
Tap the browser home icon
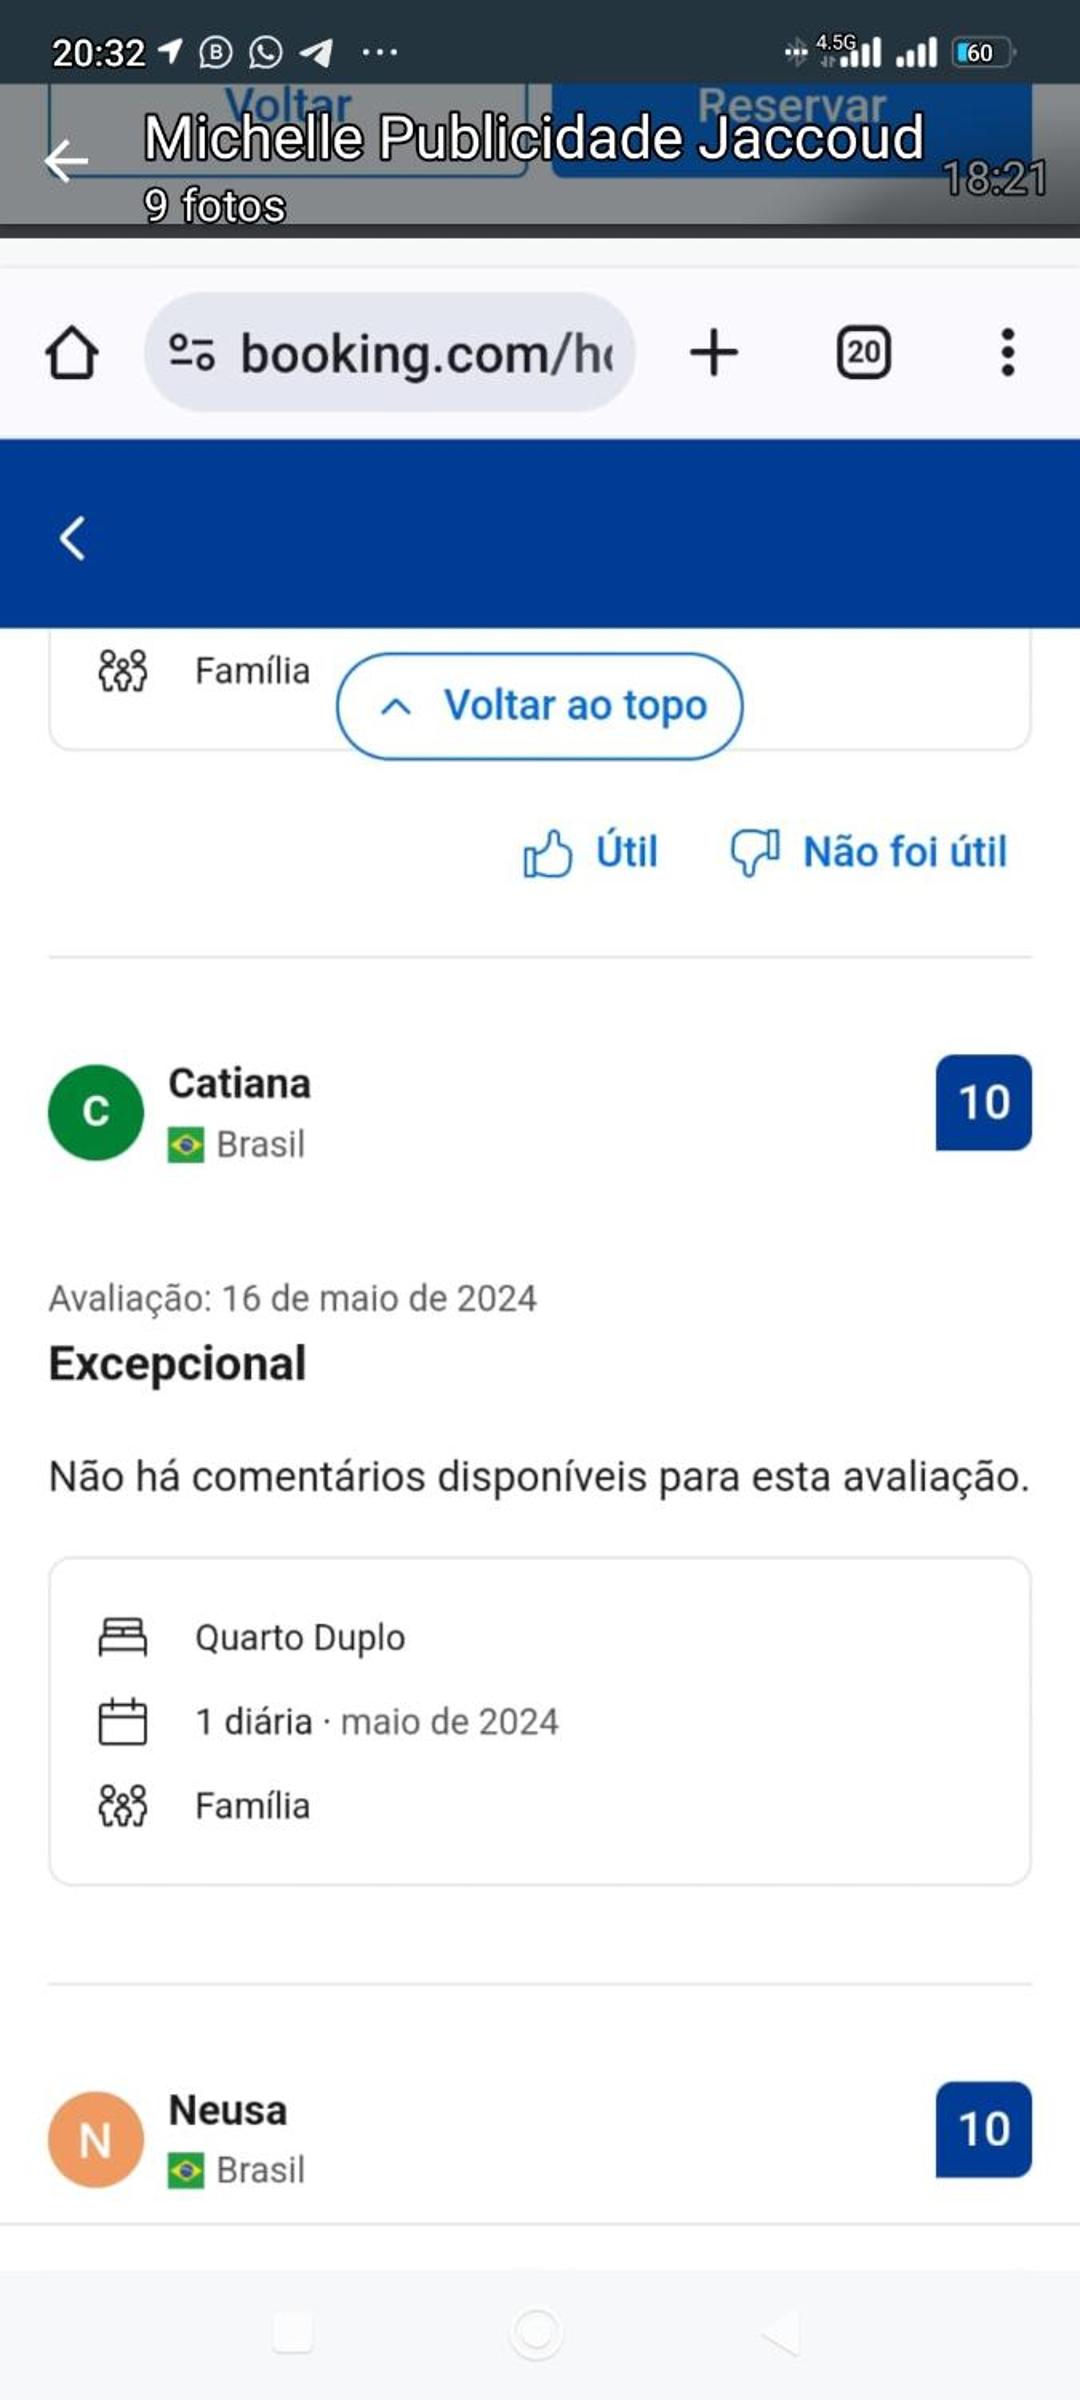(72, 353)
